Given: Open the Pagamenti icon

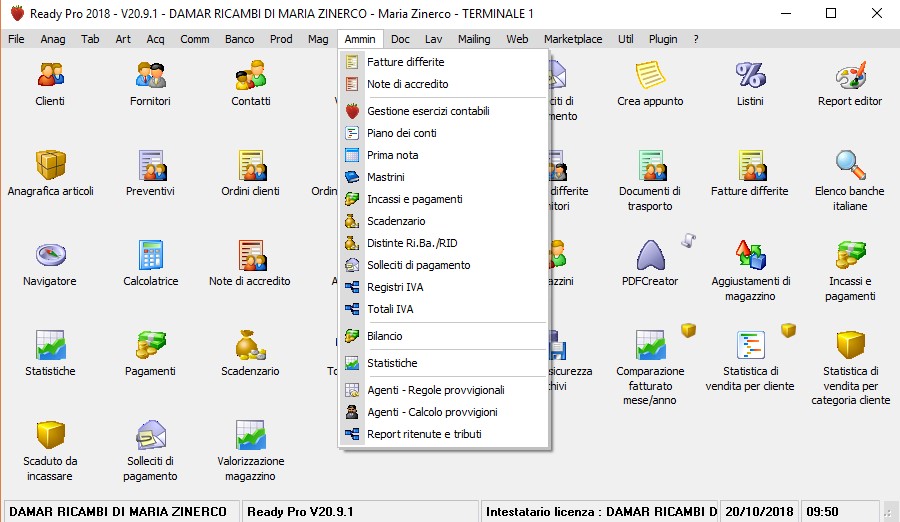Looking at the screenshot, I should point(150,345).
